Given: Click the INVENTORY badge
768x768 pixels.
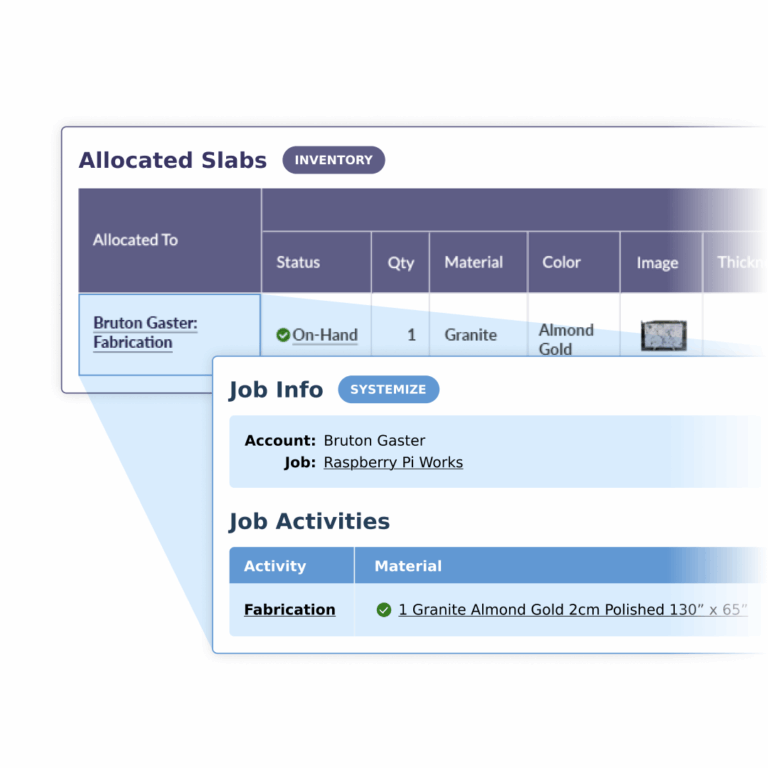Looking at the screenshot, I should tap(334, 160).
